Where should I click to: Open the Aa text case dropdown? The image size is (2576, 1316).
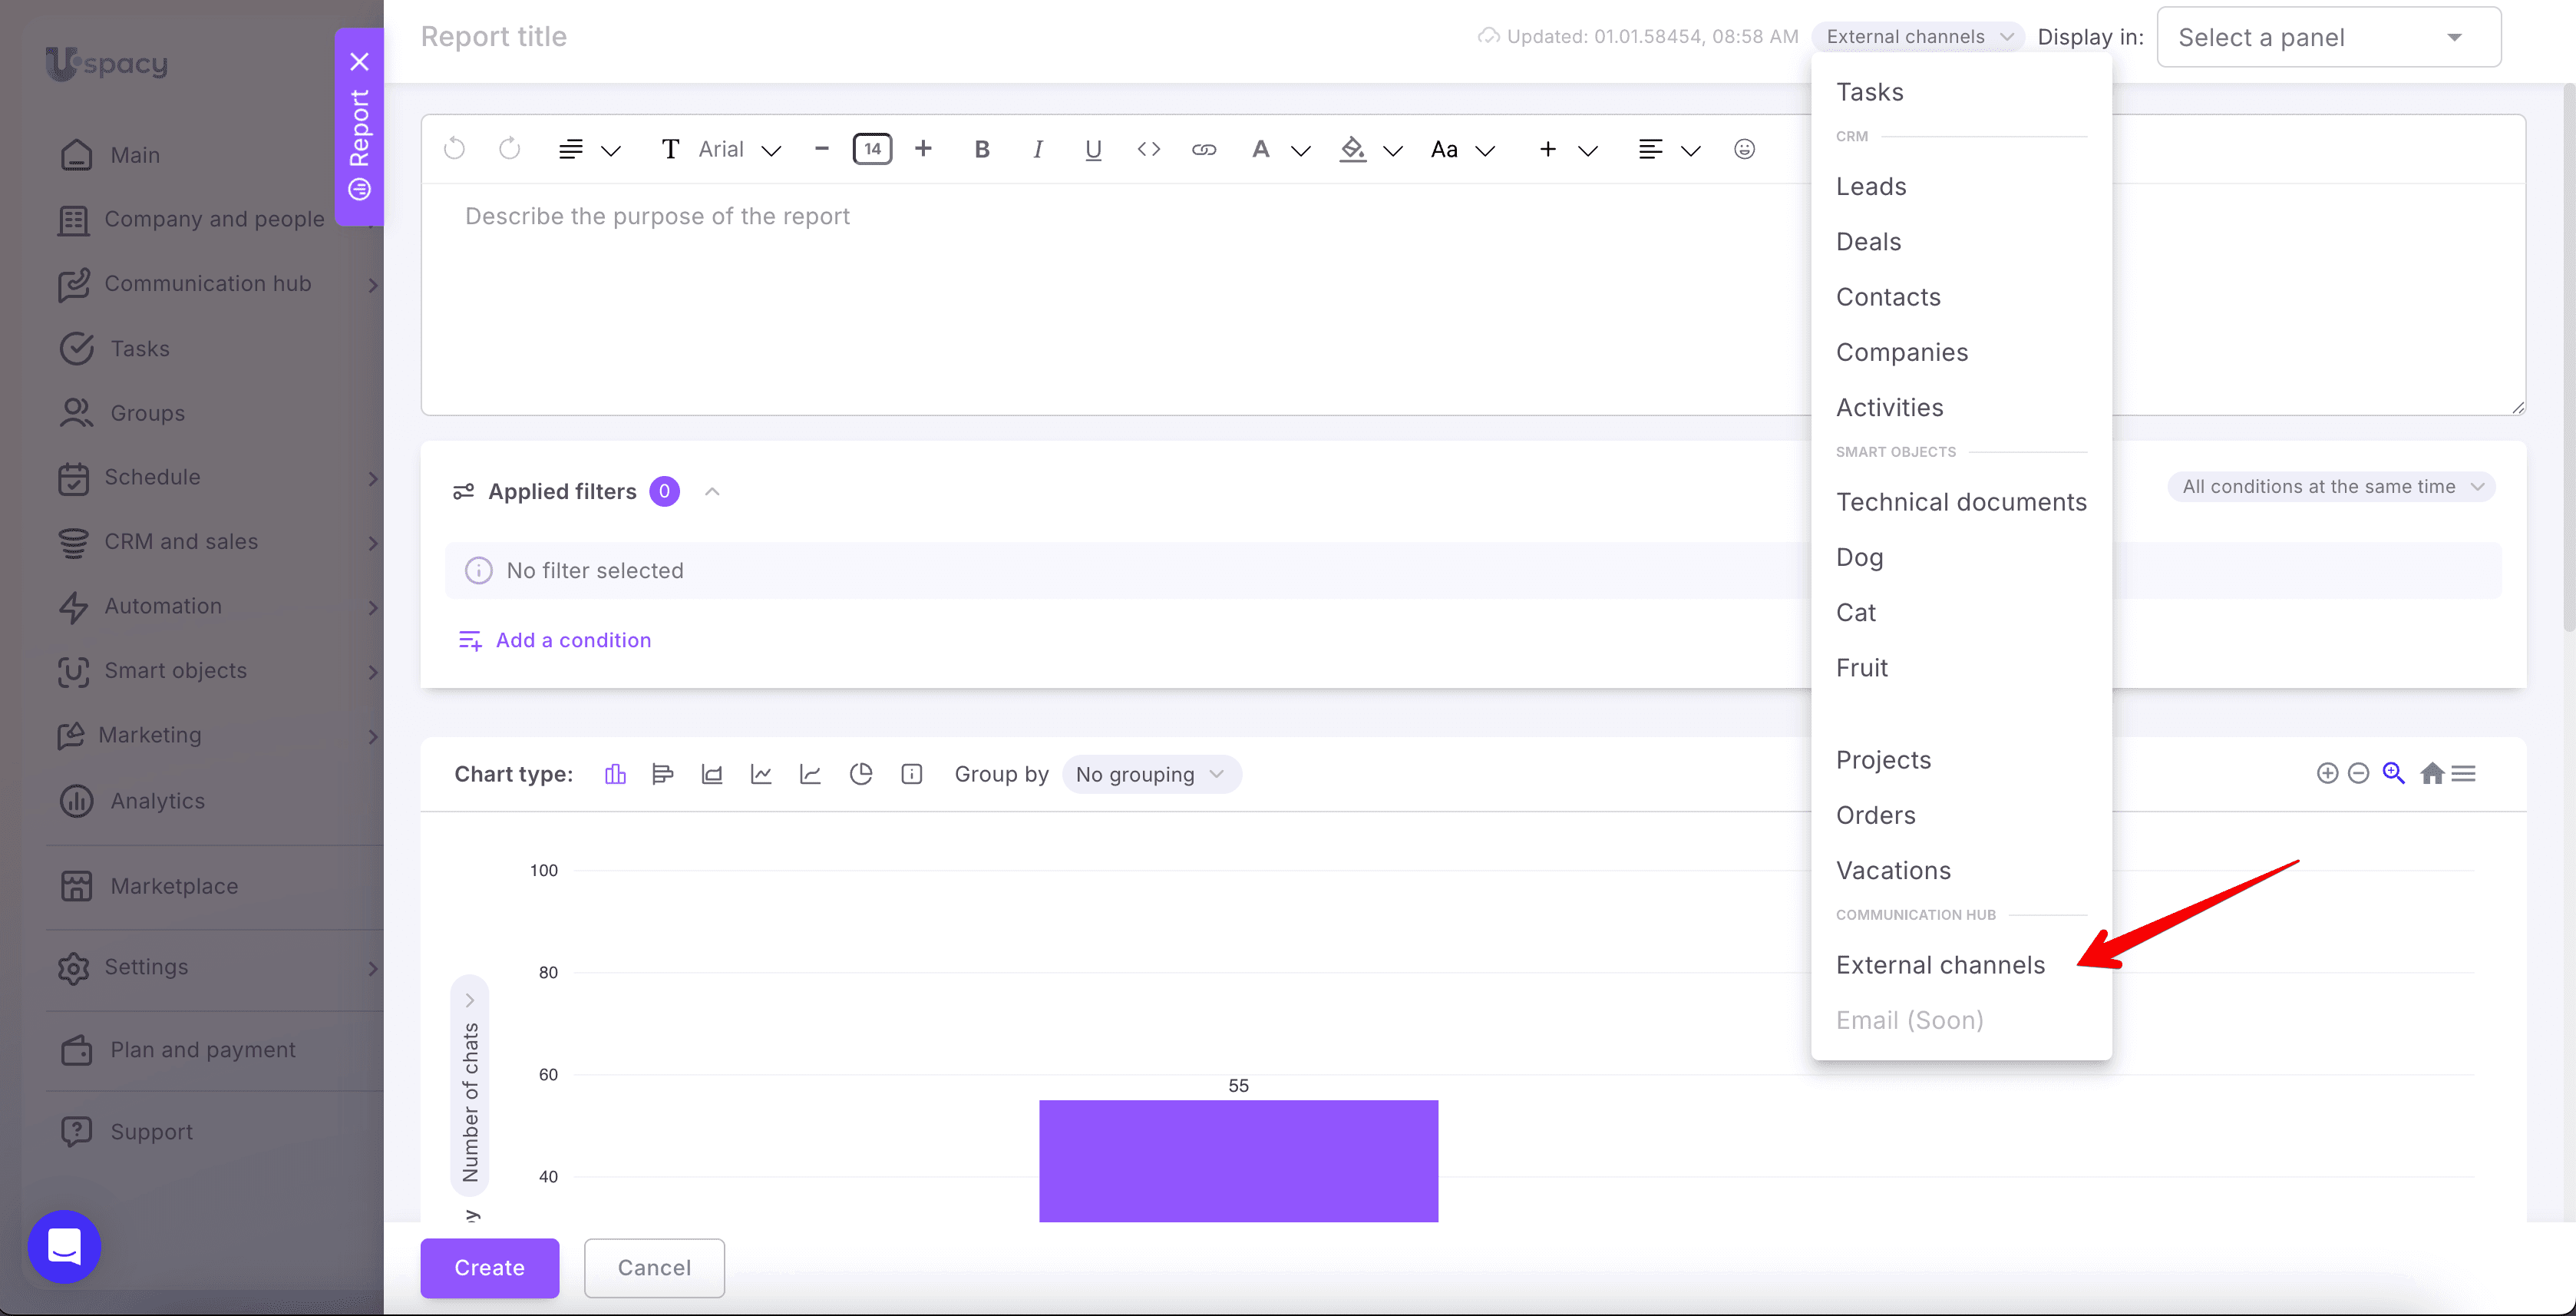(x=1463, y=149)
